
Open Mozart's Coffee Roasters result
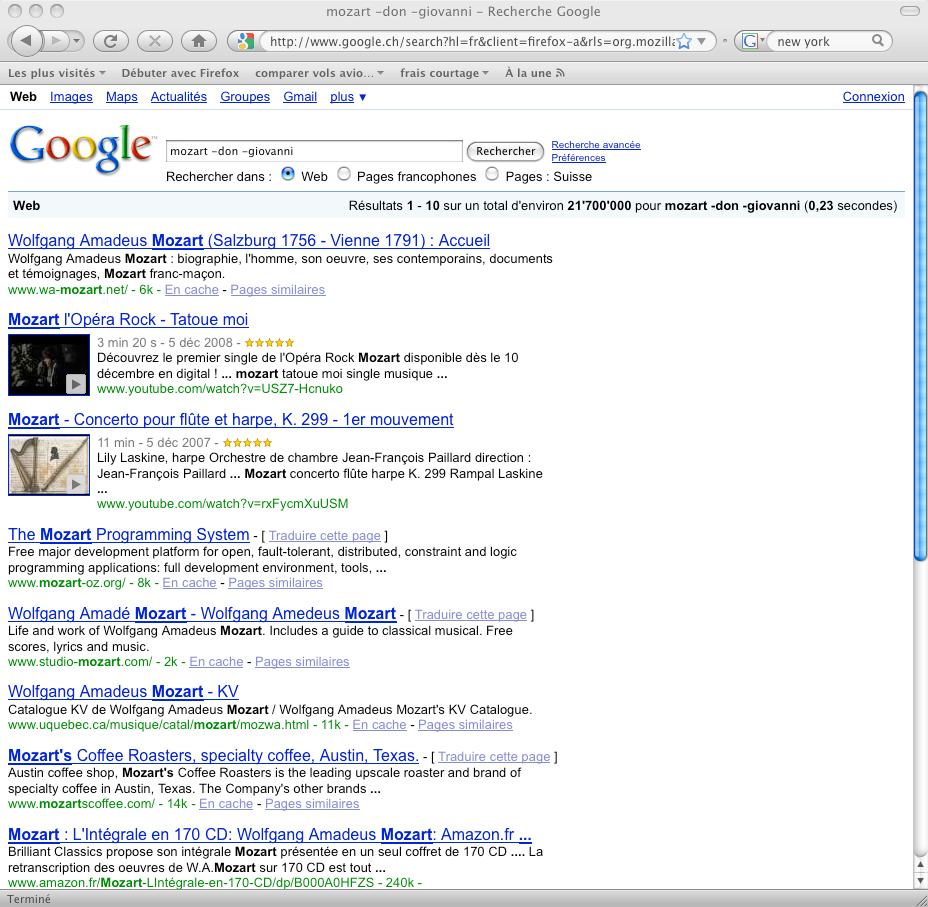pyautogui.click(x=213, y=756)
